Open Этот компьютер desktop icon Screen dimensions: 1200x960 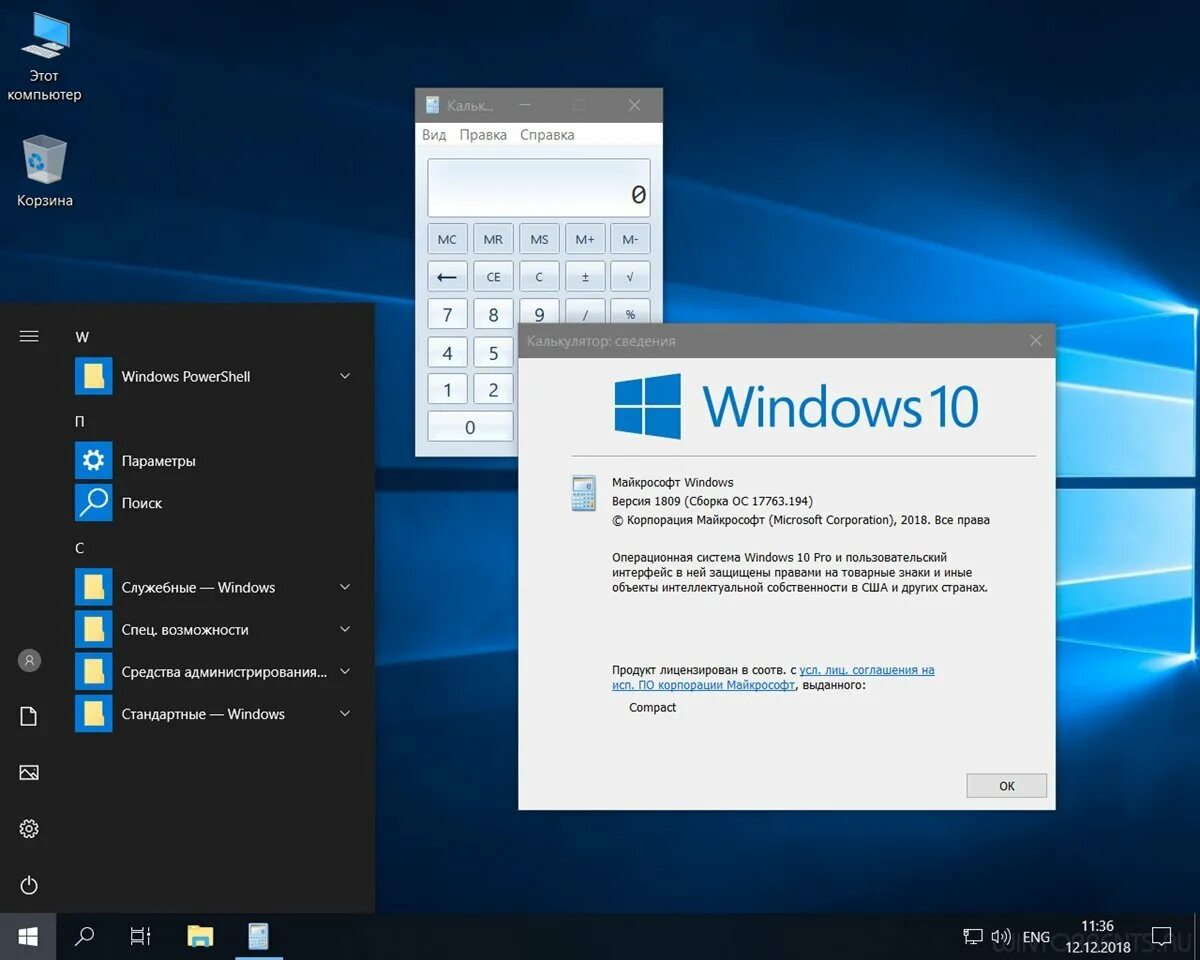coord(44,57)
